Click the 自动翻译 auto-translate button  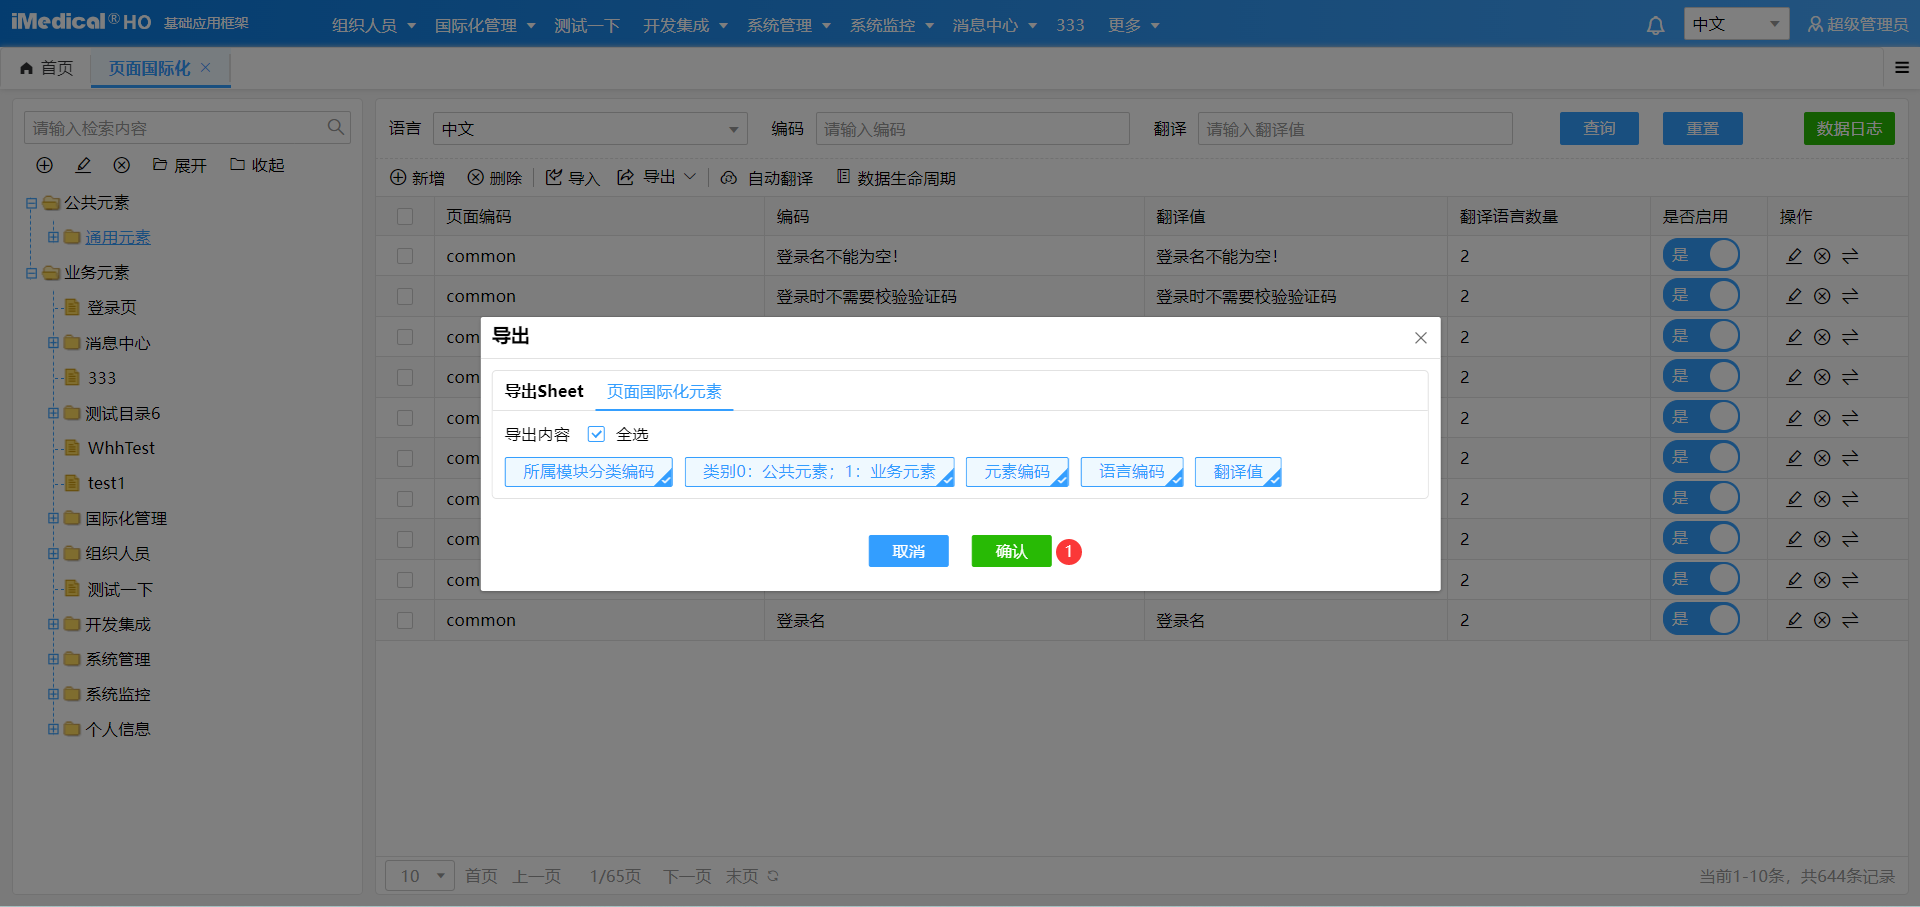pos(767,178)
